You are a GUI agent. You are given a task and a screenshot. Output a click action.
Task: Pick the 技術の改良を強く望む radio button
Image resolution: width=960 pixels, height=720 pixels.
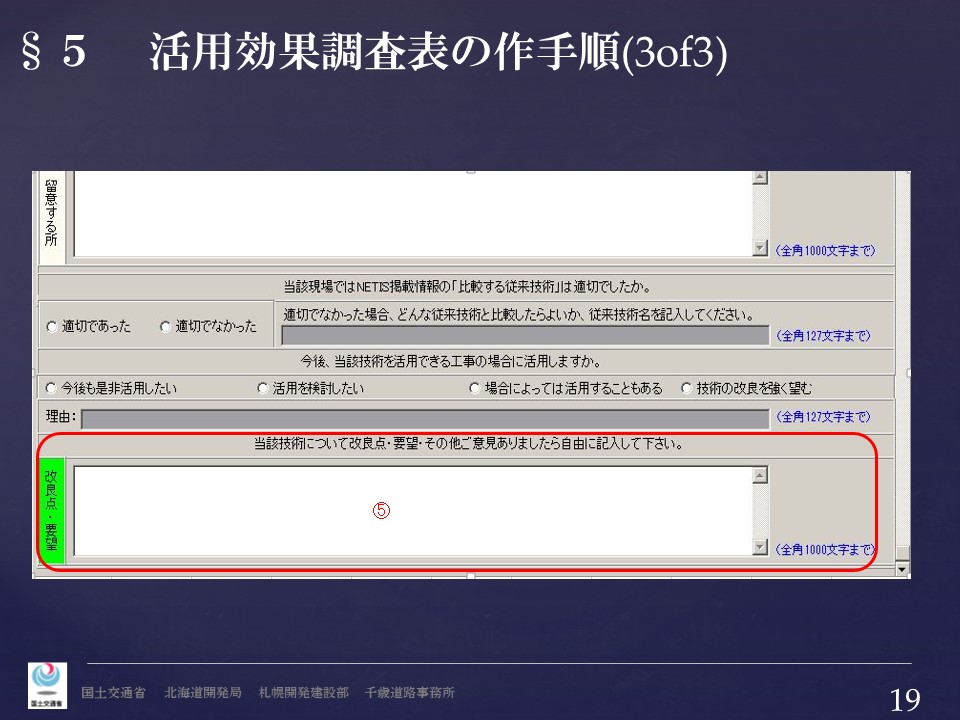686,388
